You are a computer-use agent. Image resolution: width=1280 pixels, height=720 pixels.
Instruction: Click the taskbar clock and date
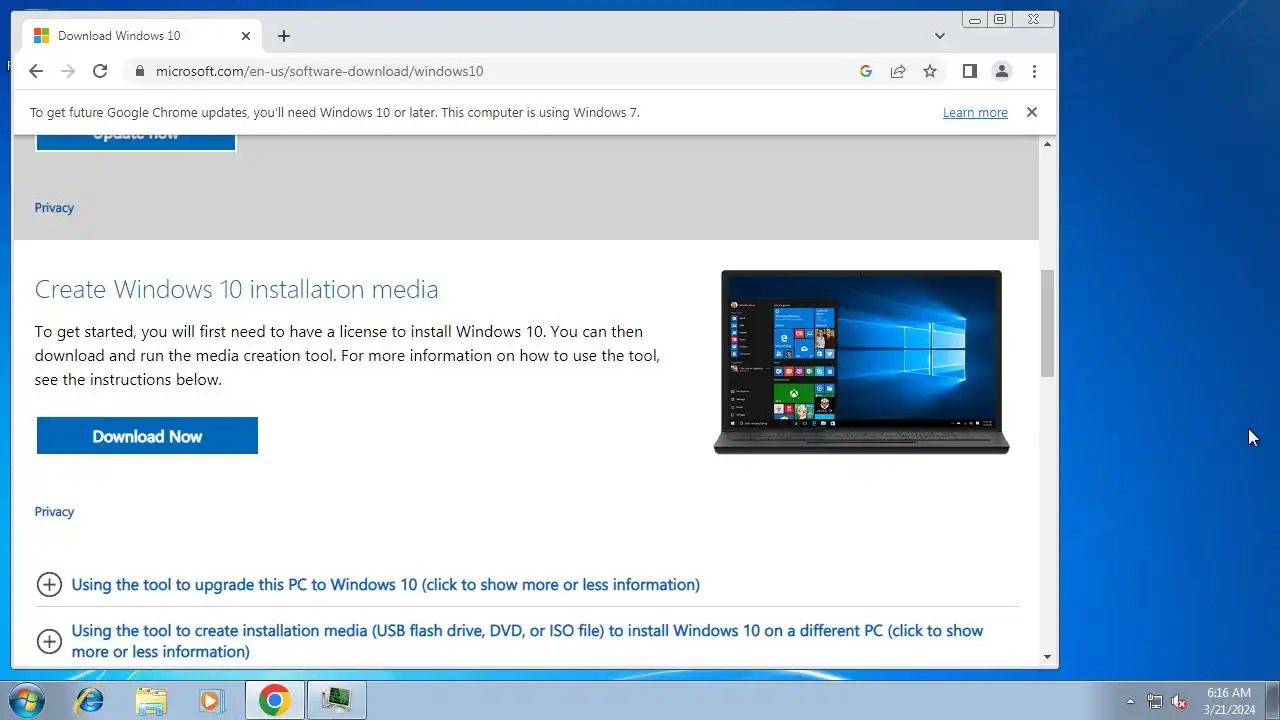(x=1229, y=700)
